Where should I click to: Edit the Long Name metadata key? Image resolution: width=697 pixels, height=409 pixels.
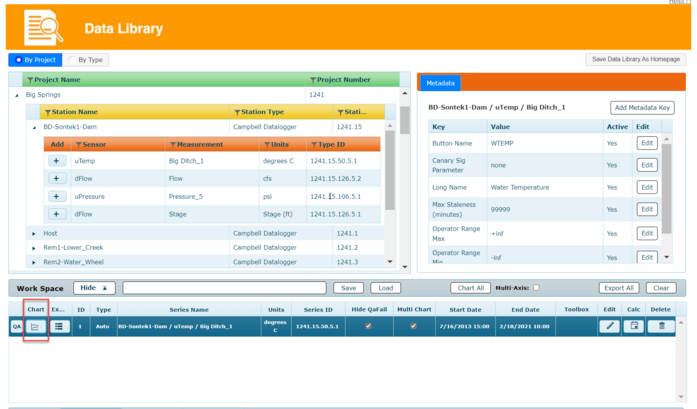pyautogui.click(x=647, y=187)
